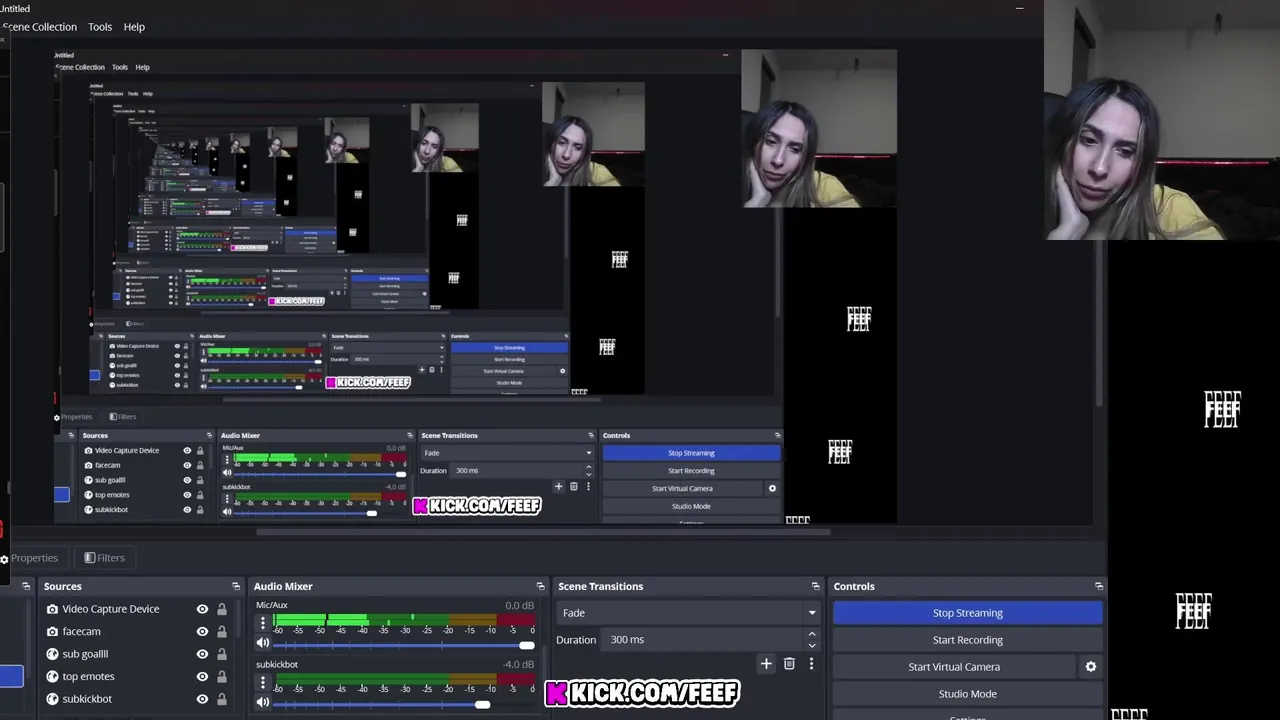1280x720 pixels.
Task: Hide the sub goallll source
Action: (202, 654)
